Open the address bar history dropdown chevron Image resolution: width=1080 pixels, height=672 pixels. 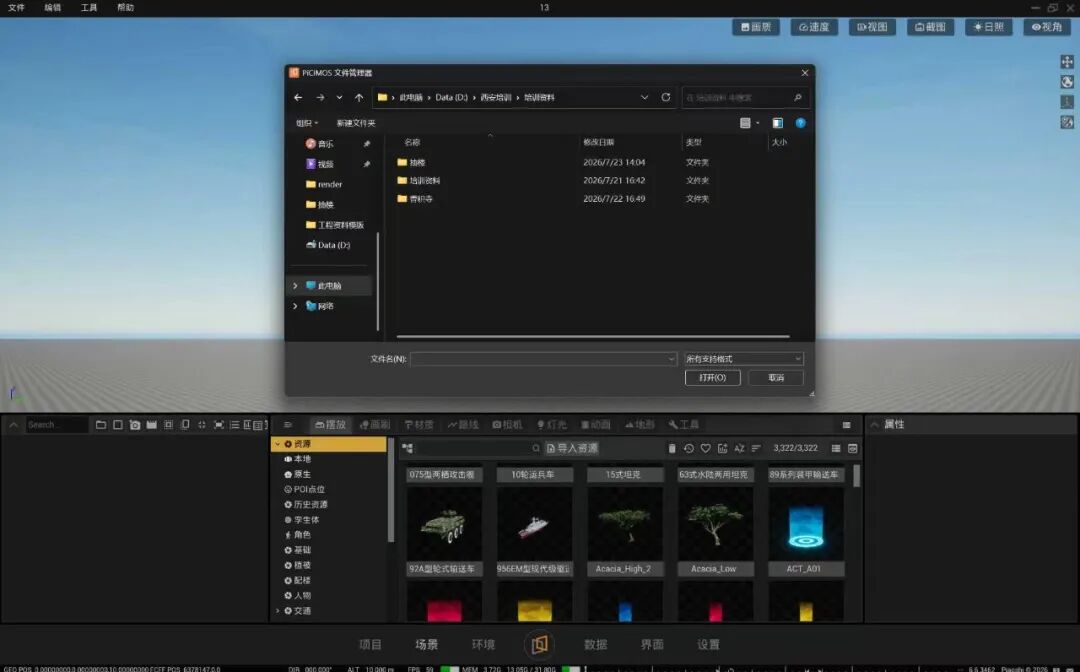tap(645, 97)
